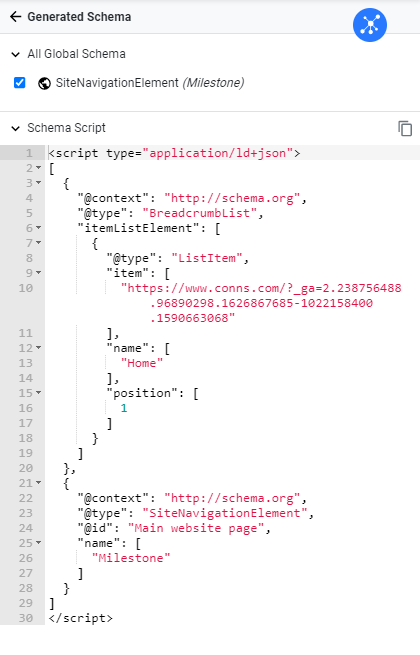Click the back arrow beside Generated Schema
Image resolution: width=420 pixels, height=655 pixels.
[15, 17]
